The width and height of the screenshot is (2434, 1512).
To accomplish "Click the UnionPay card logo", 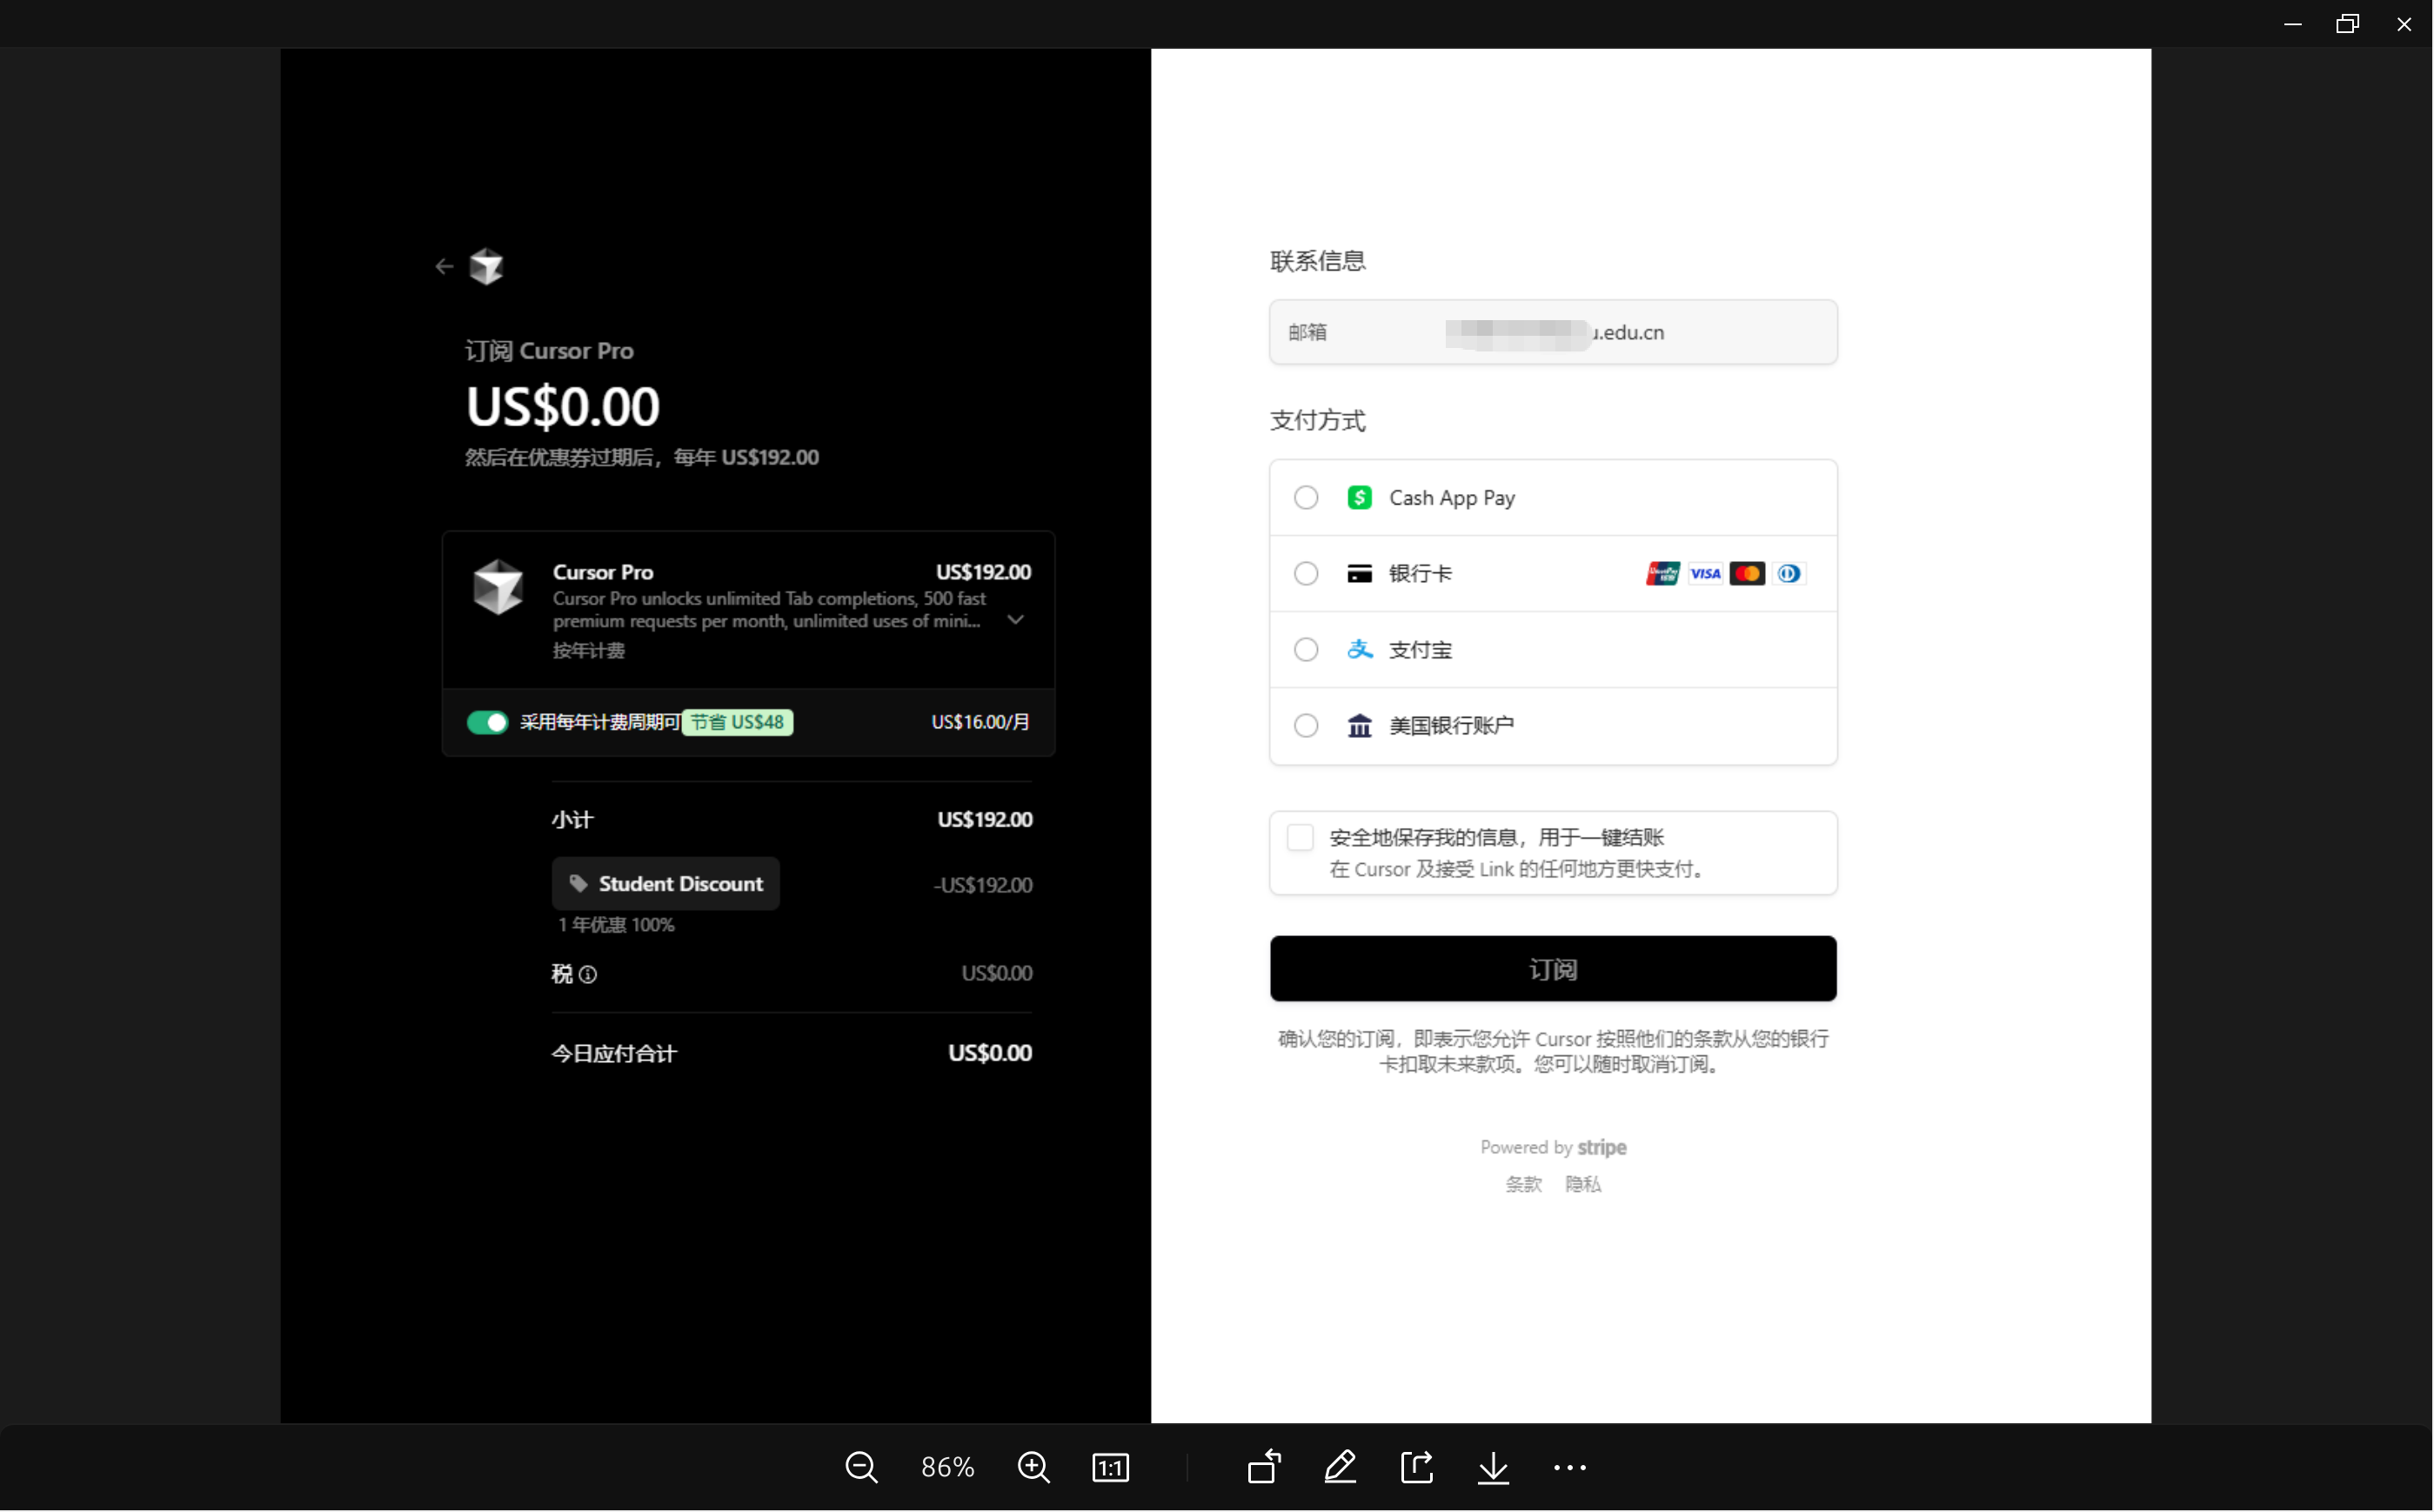I will click(x=1663, y=574).
